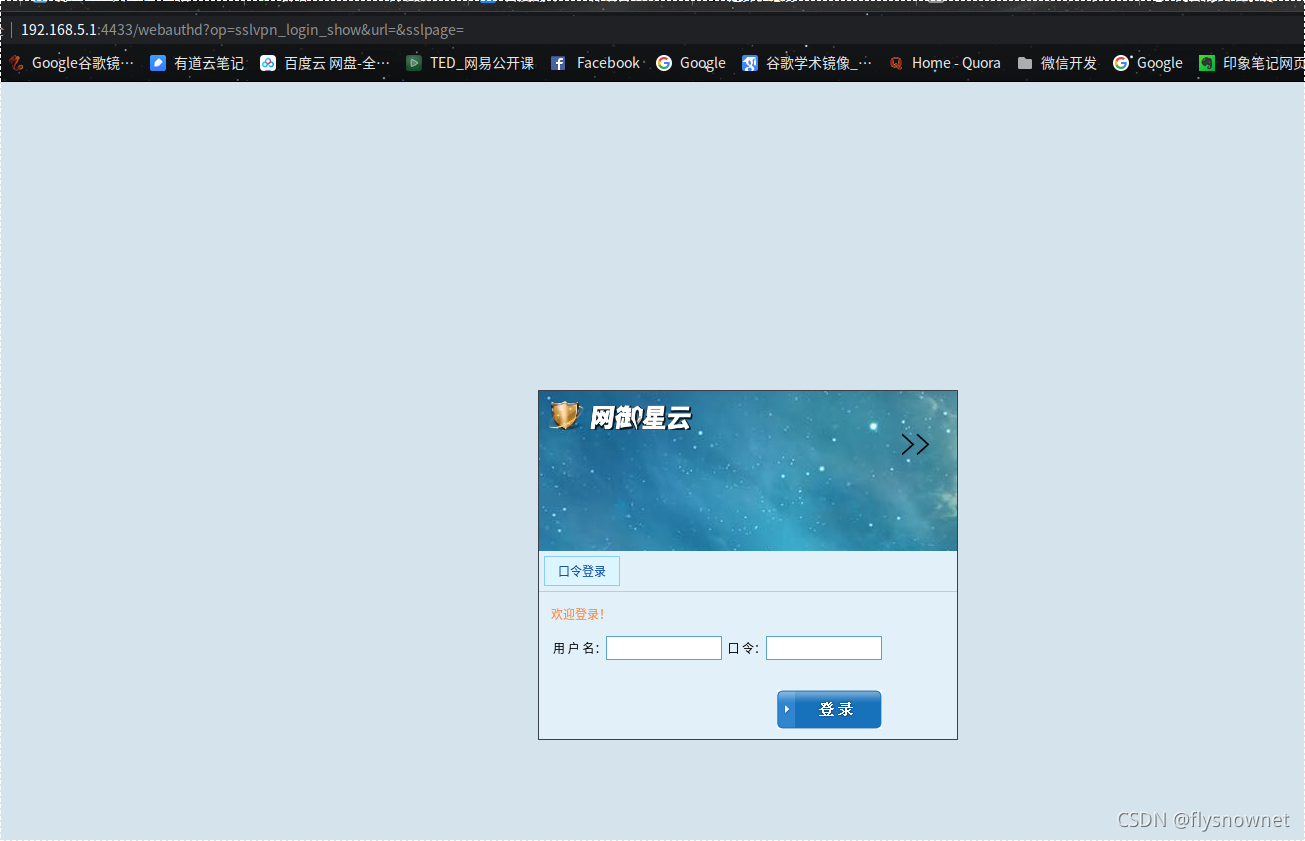Open the 印象笔记网页 bookmark
1305x841 pixels.
tap(1252, 63)
